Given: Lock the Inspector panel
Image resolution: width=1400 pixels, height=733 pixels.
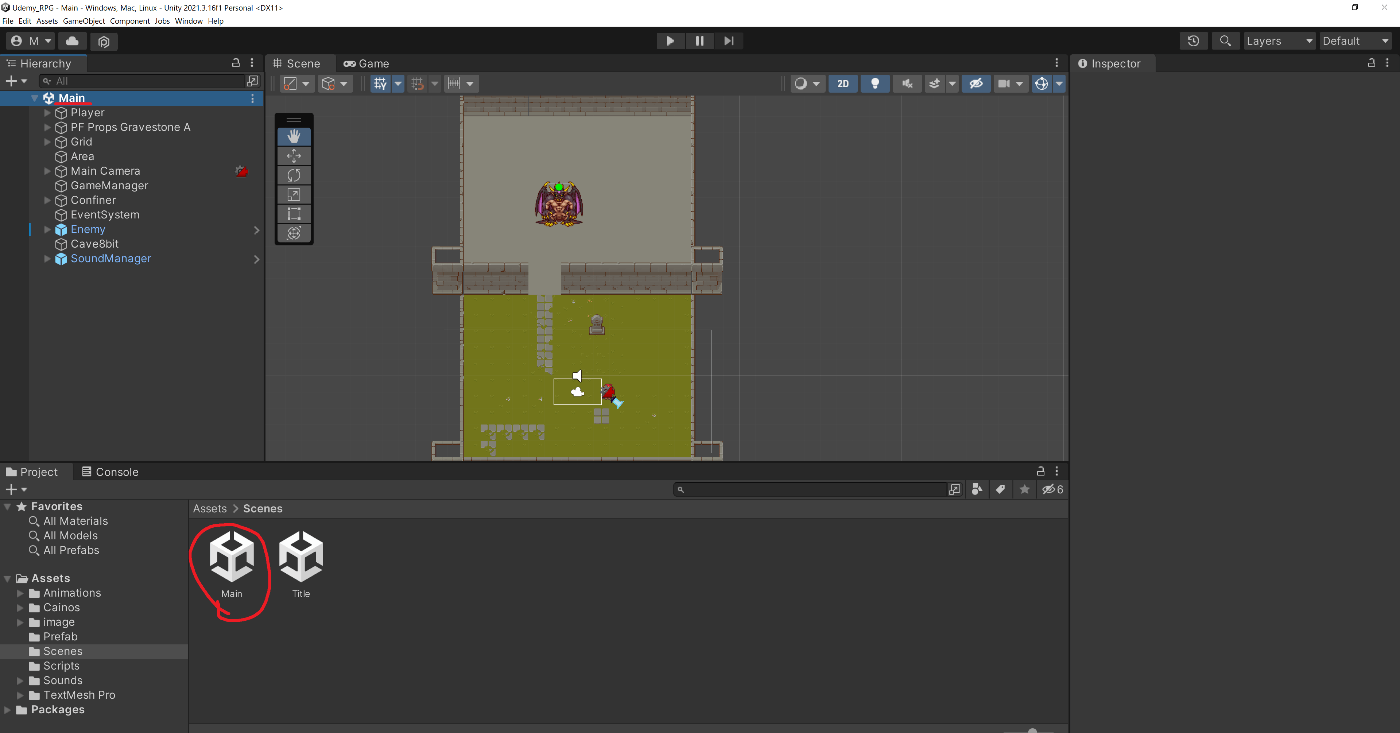Looking at the screenshot, I should (x=1372, y=63).
